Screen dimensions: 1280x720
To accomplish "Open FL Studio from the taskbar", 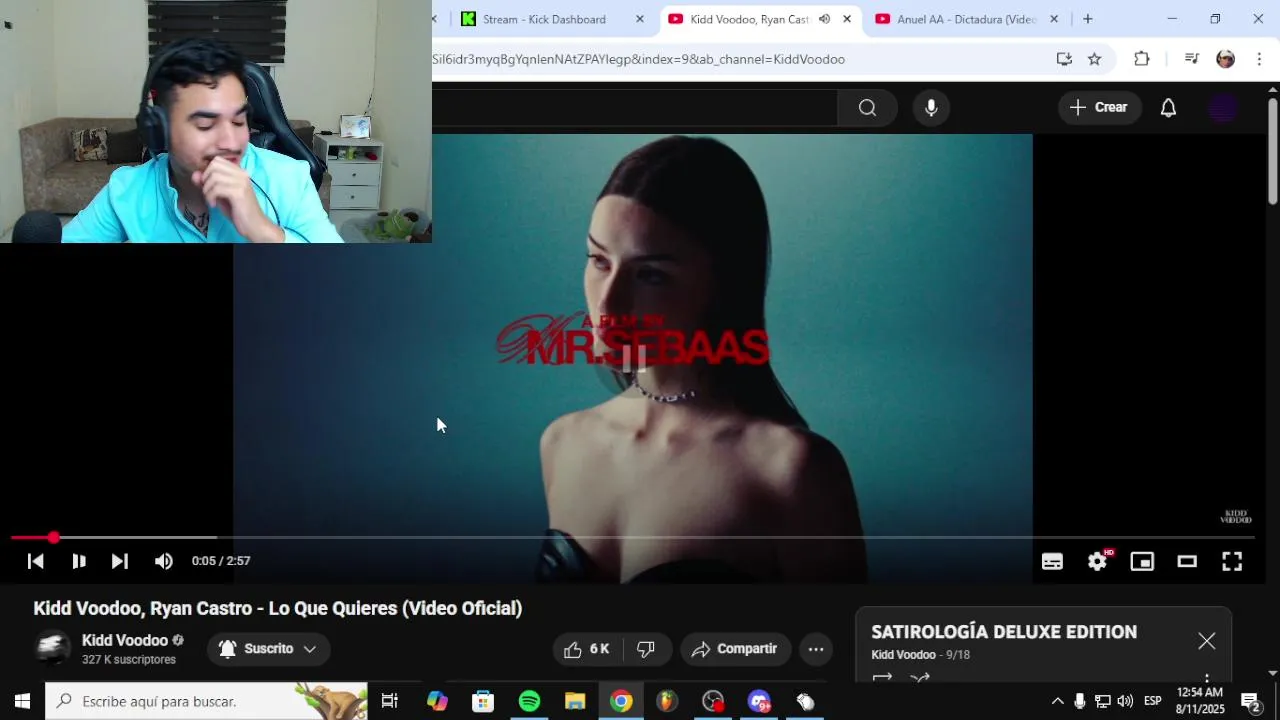I will (x=666, y=701).
